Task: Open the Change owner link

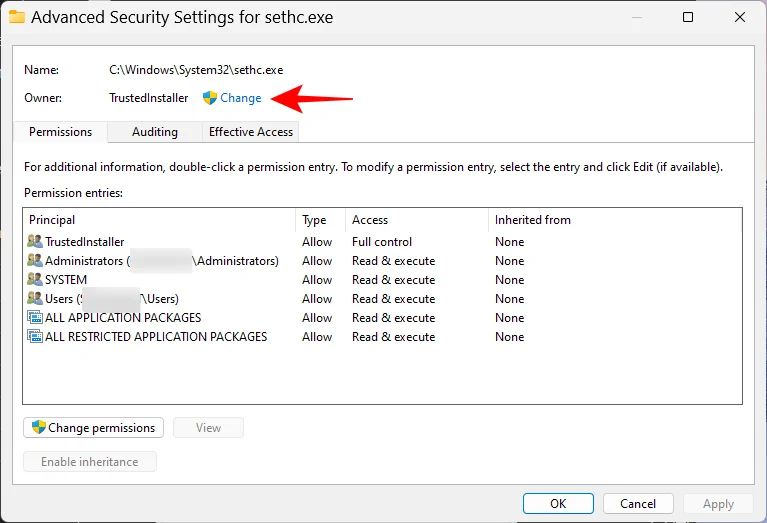Action: [241, 98]
